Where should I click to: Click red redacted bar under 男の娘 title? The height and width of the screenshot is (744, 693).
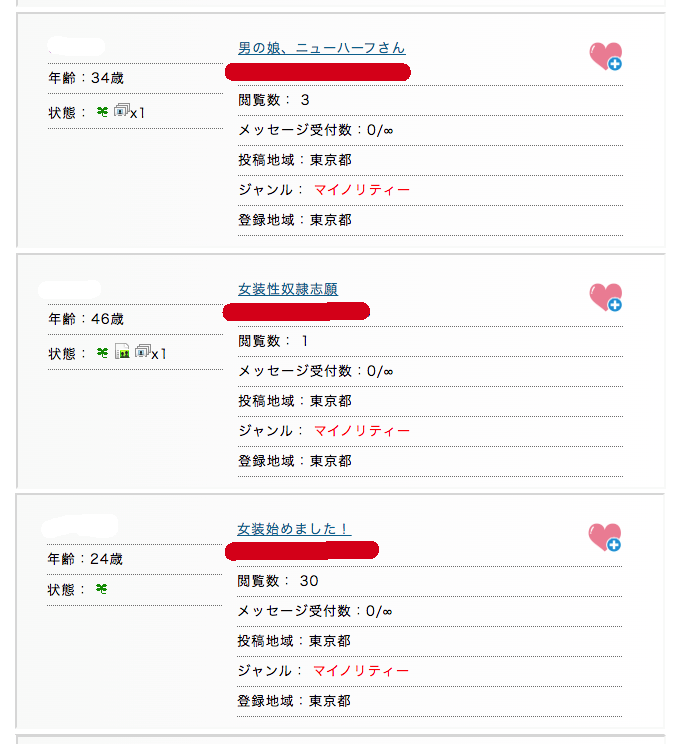pos(318,72)
